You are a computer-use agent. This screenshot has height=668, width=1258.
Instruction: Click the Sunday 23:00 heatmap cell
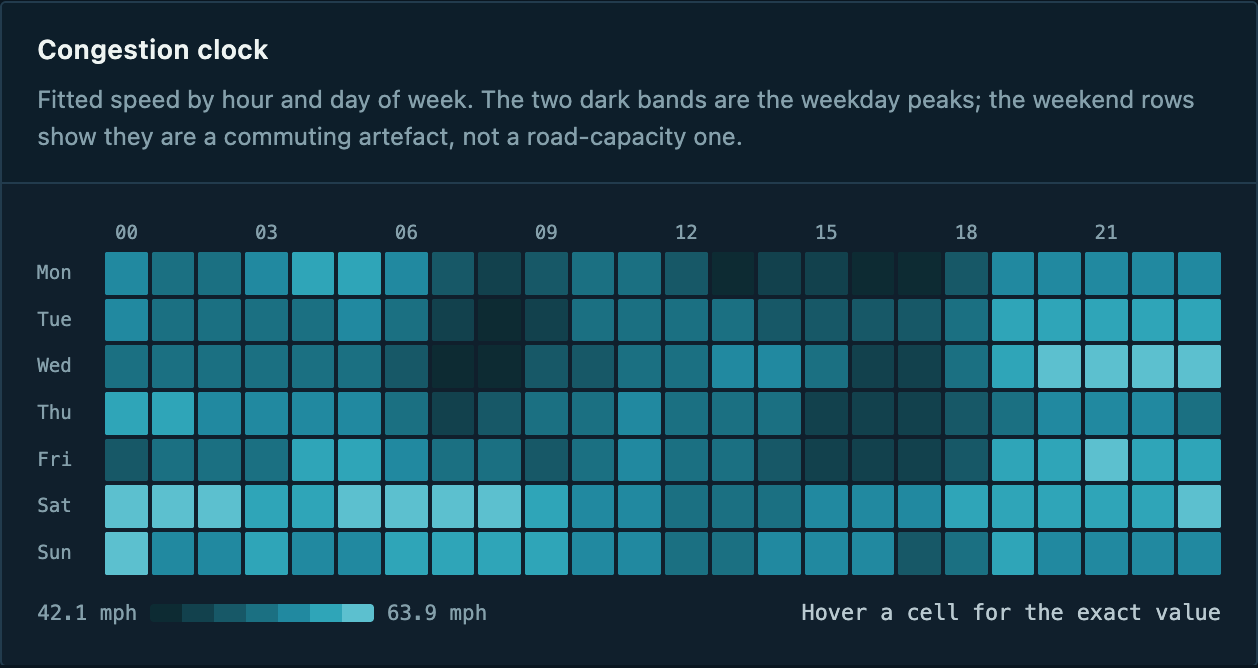point(1199,553)
